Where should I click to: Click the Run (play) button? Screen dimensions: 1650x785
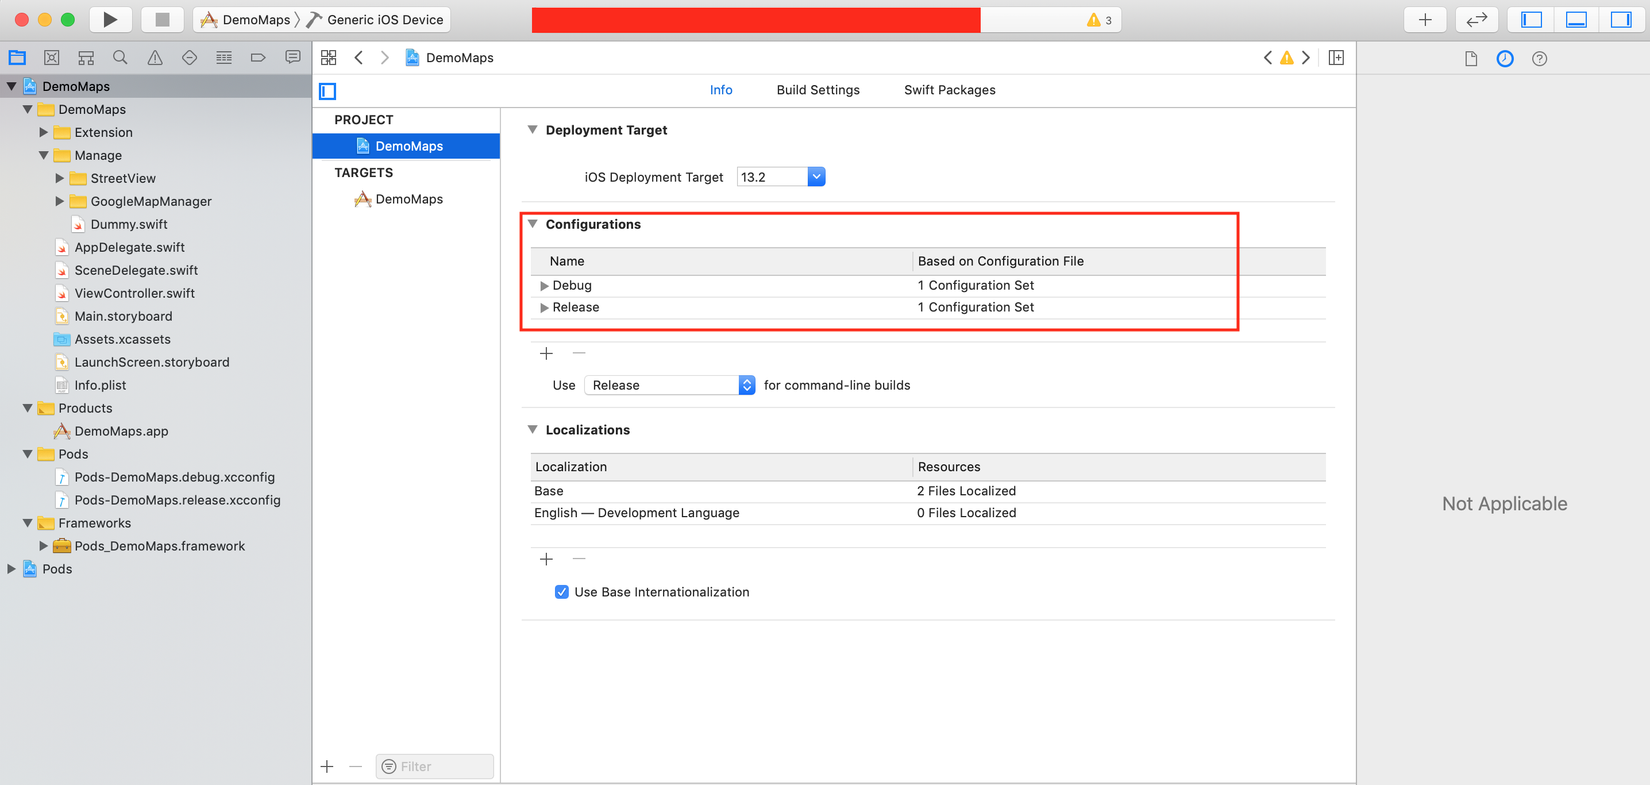pos(110,19)
